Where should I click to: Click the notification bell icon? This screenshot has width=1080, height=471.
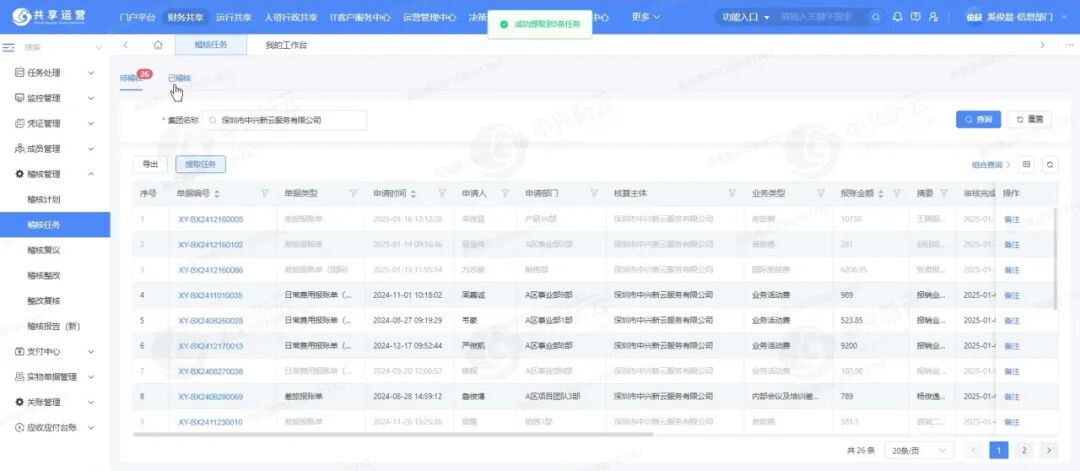(x=897, y=17)
